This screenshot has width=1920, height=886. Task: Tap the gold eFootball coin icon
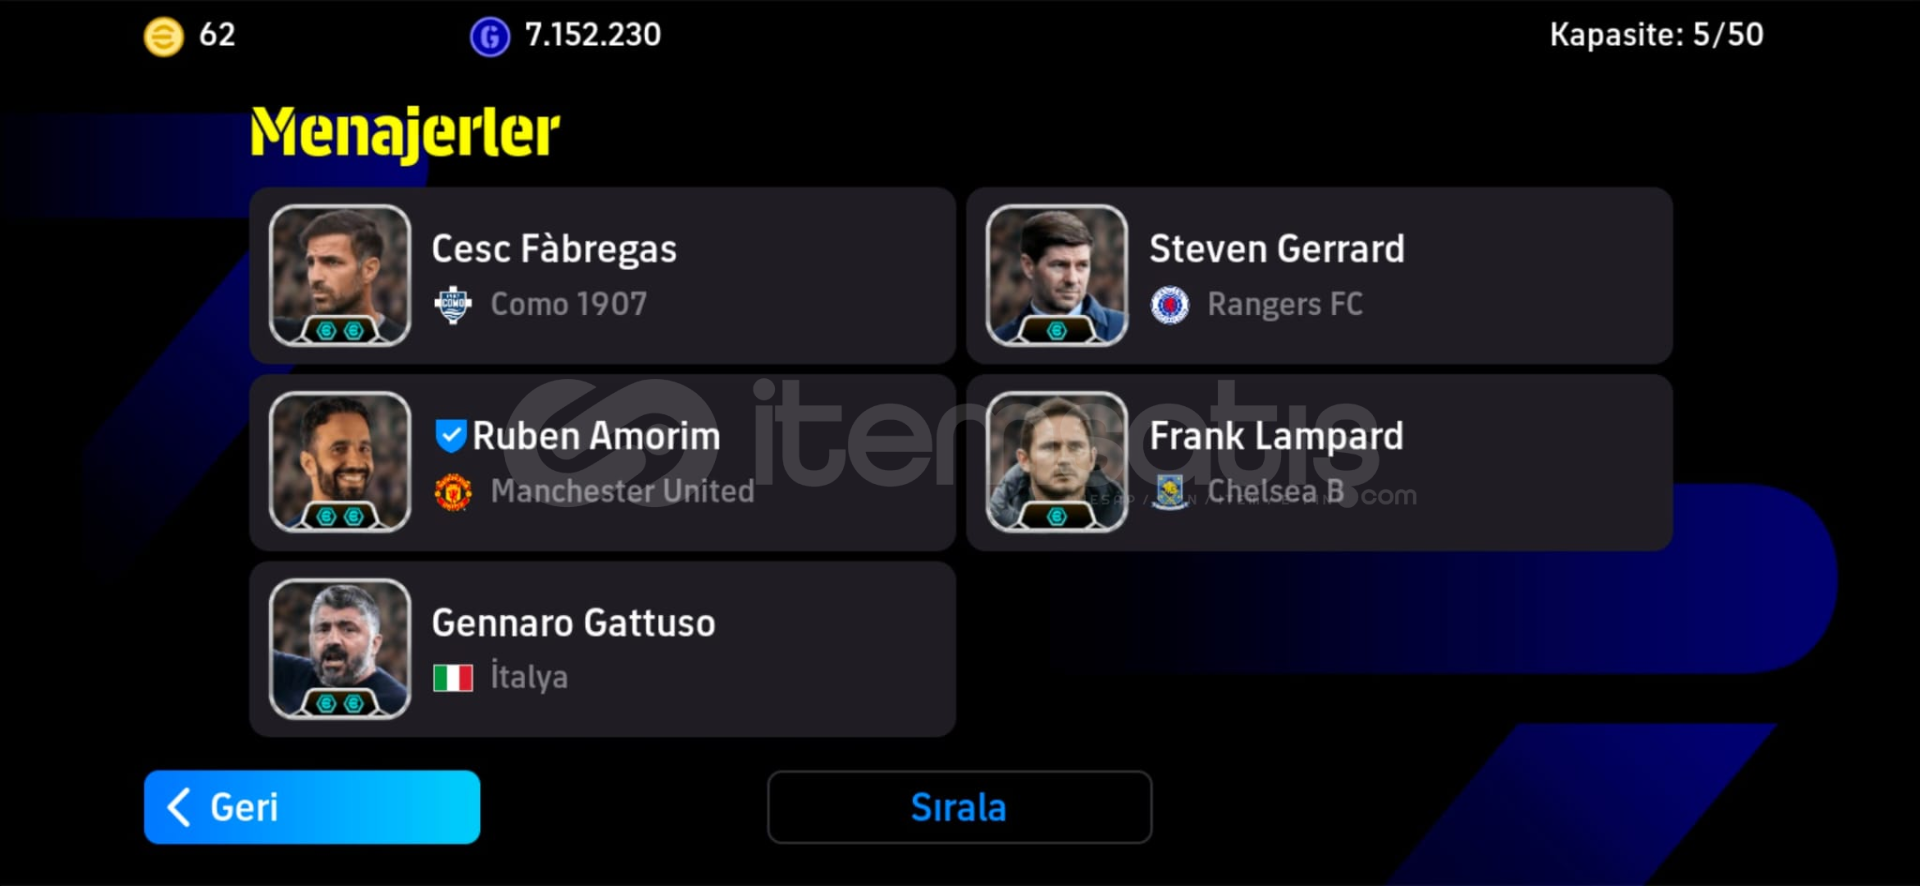164,37
